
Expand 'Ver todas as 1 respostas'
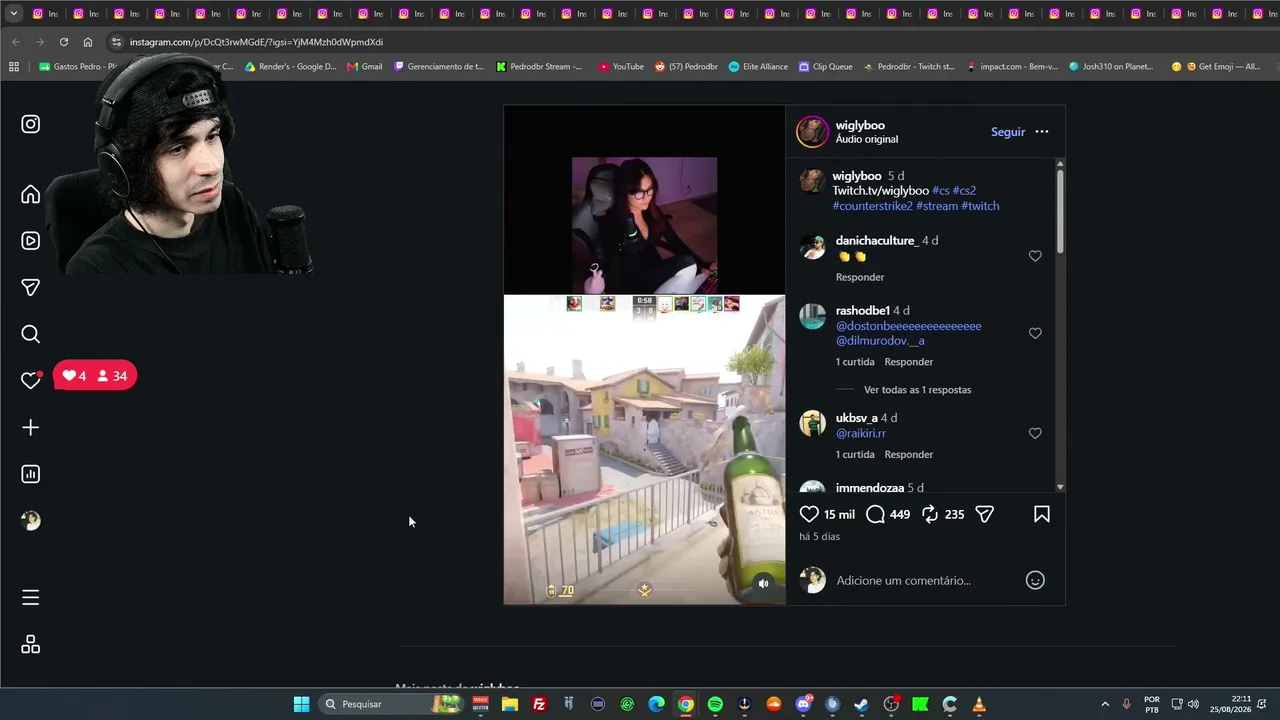917,390
